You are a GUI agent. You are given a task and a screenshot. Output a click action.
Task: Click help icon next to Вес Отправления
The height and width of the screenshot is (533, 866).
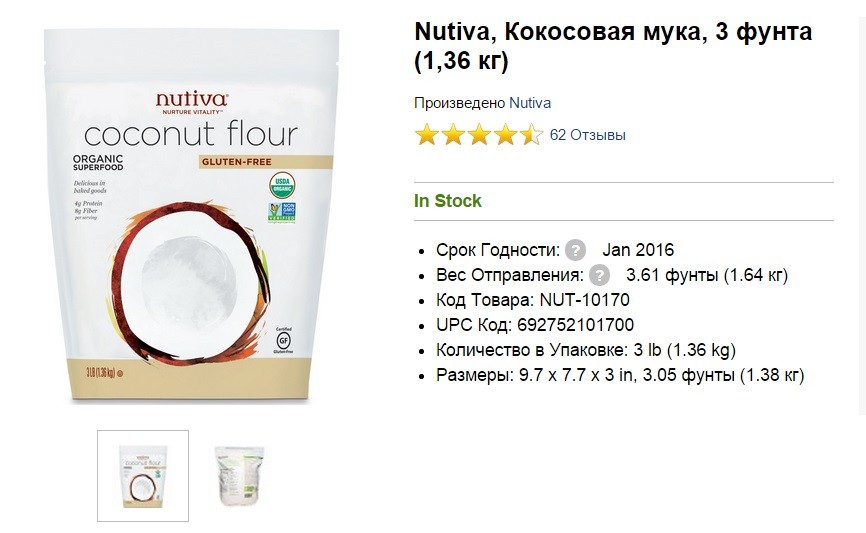click(599, 275)
